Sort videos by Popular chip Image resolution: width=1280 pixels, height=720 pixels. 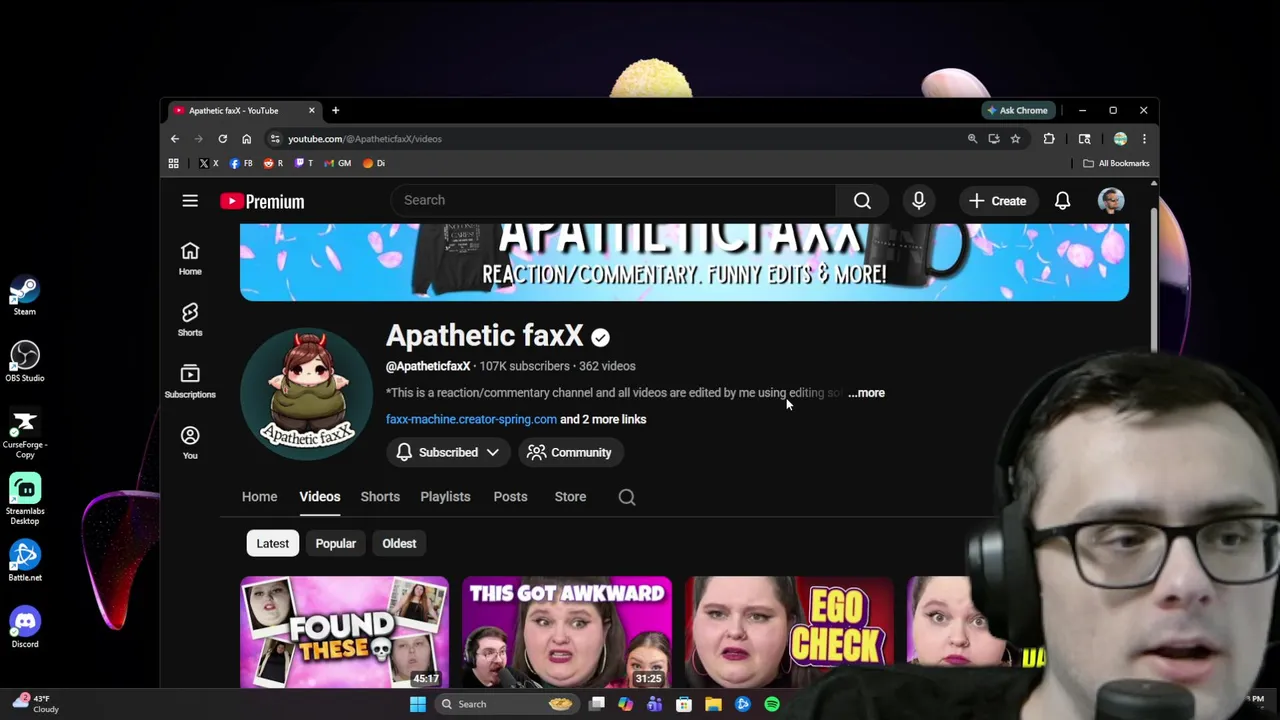336,544
